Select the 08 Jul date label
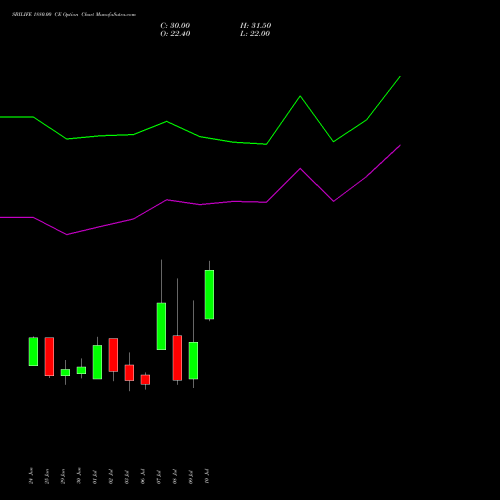The image size is (500, 500). 175,476
